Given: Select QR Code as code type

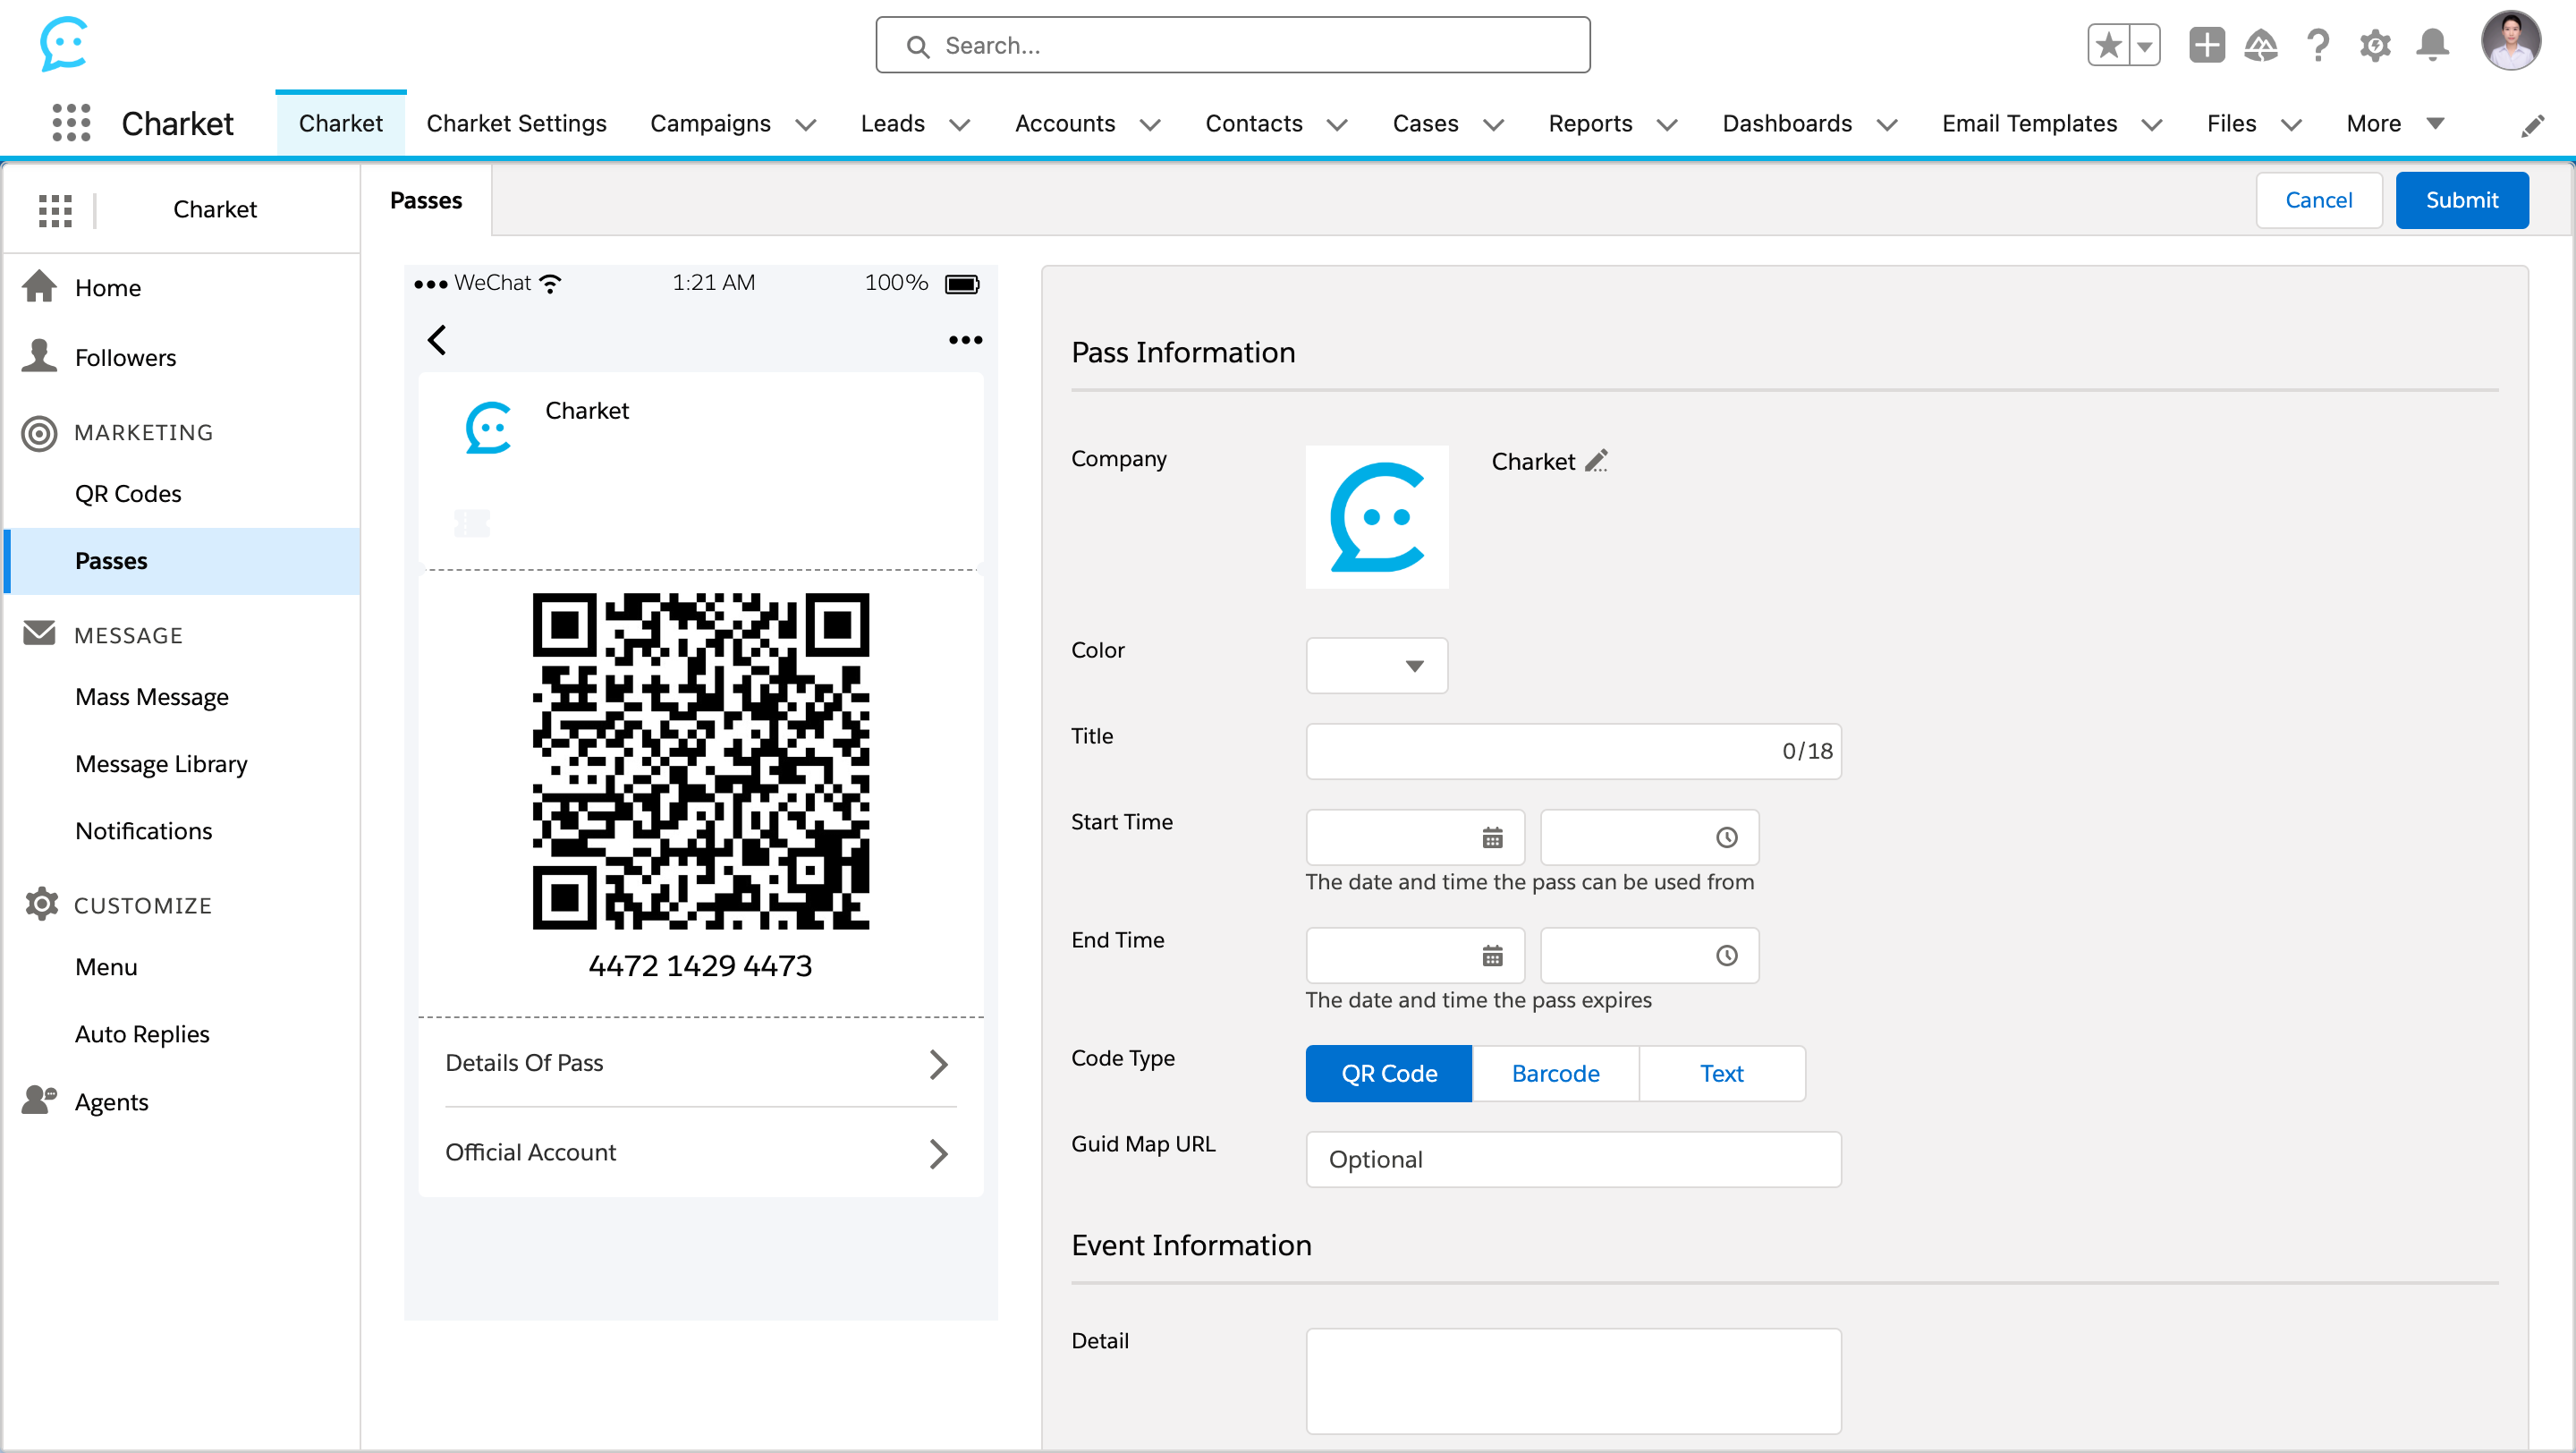Looking at the screenshot, I should point(1389,1073).
